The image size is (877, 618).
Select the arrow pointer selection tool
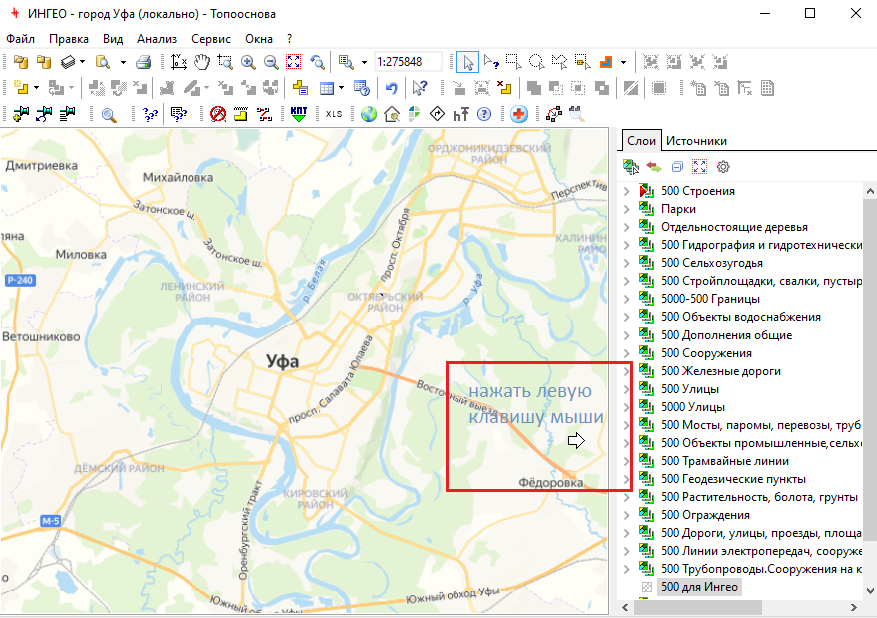point(468,62)
